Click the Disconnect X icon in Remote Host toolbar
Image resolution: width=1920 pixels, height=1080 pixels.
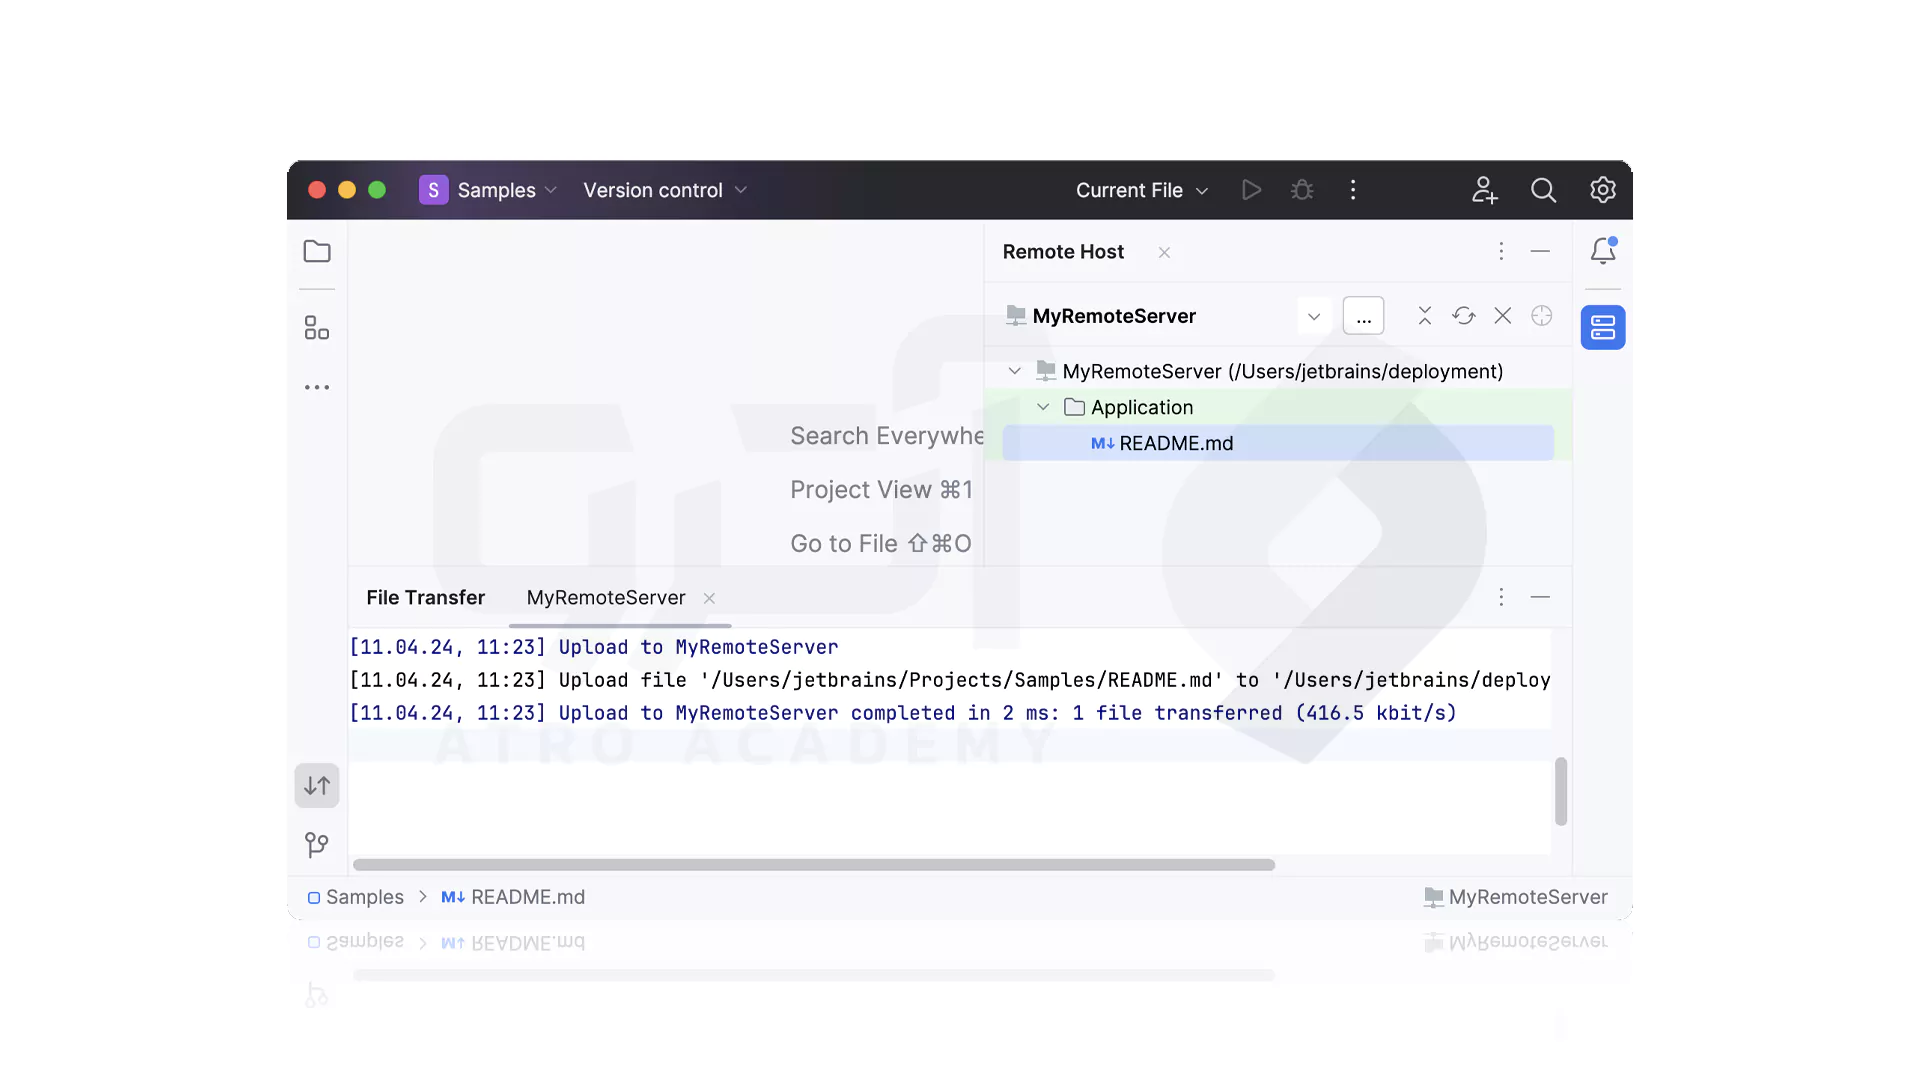click(1503, 316)
